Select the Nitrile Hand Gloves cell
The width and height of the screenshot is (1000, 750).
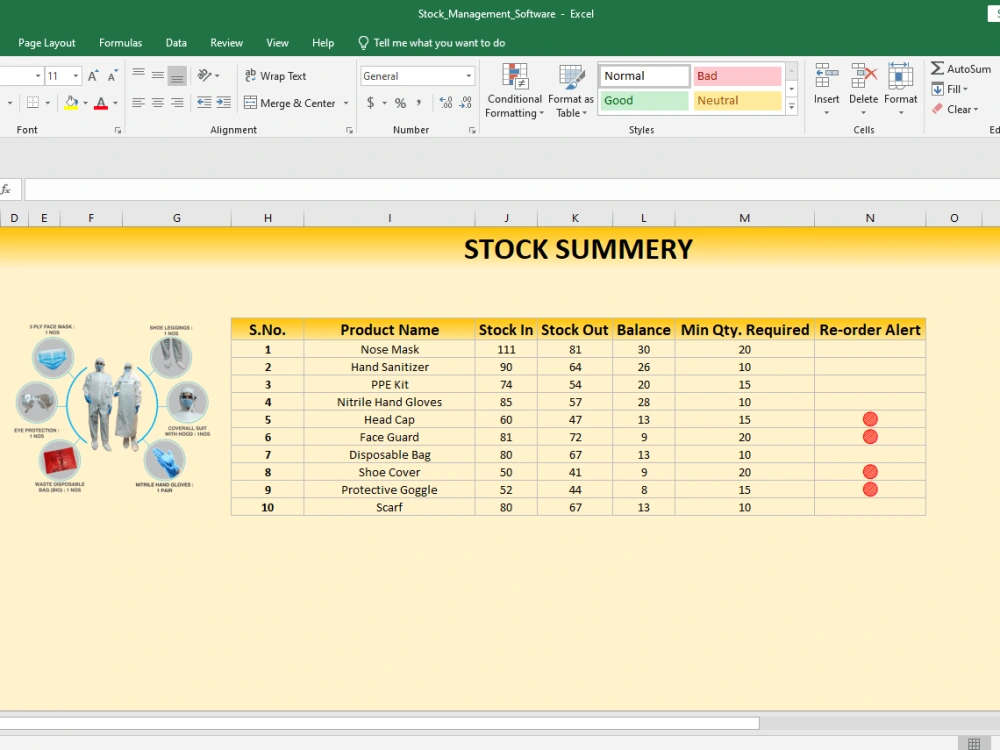pyautogui.click(x=389, y=402)
